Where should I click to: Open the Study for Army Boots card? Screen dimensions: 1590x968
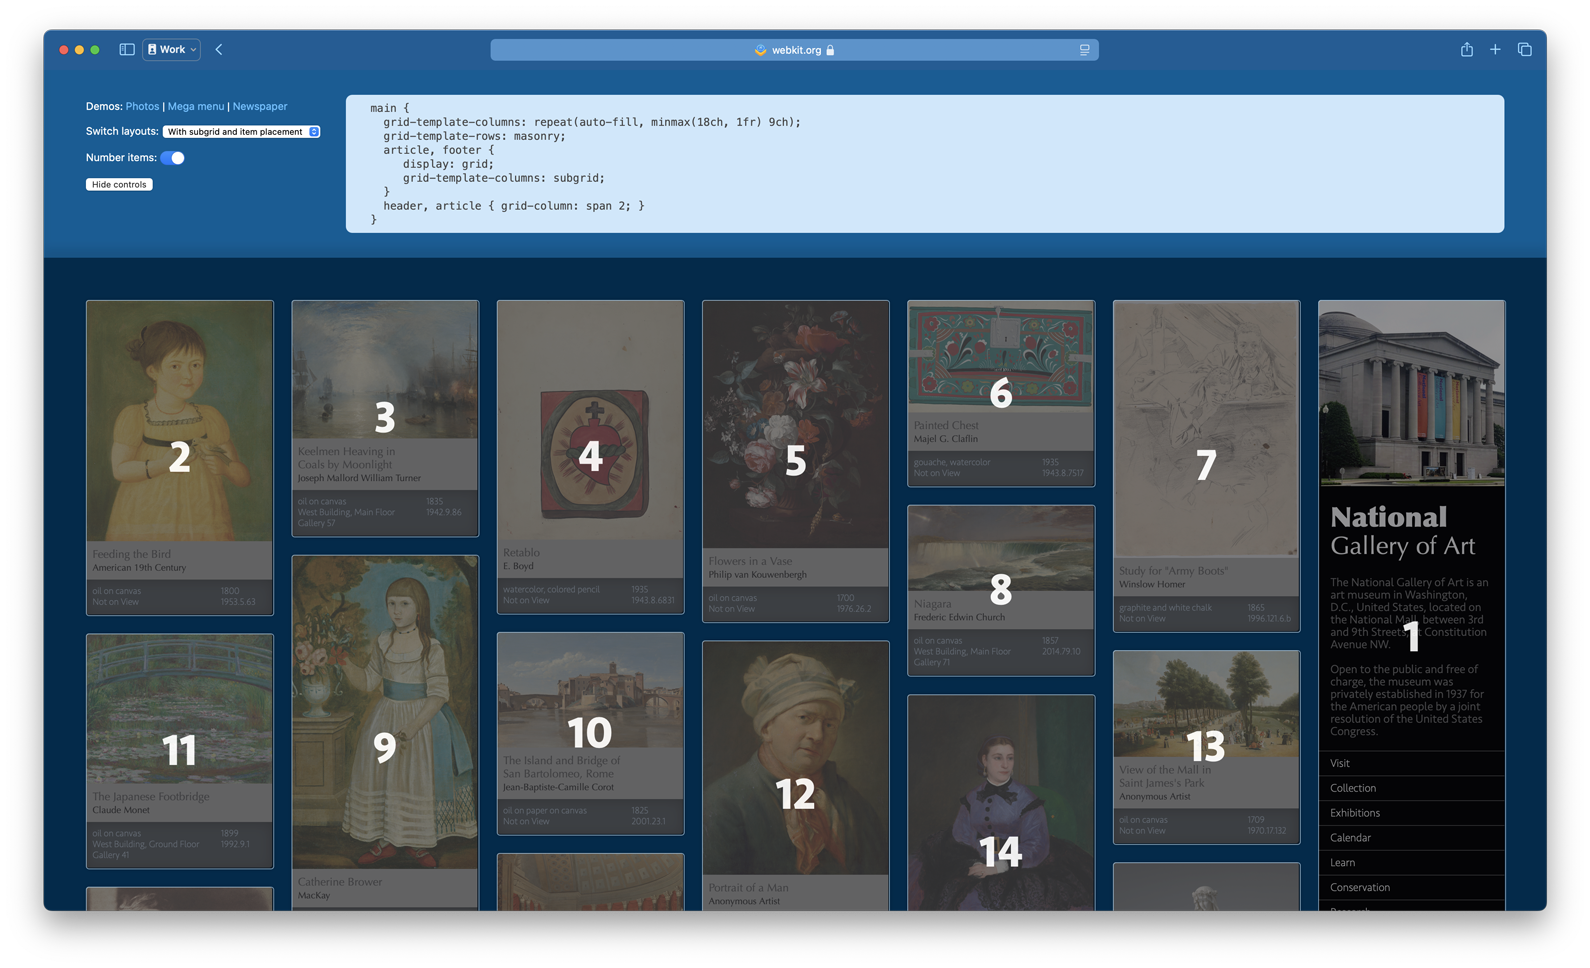[1206, 466]
